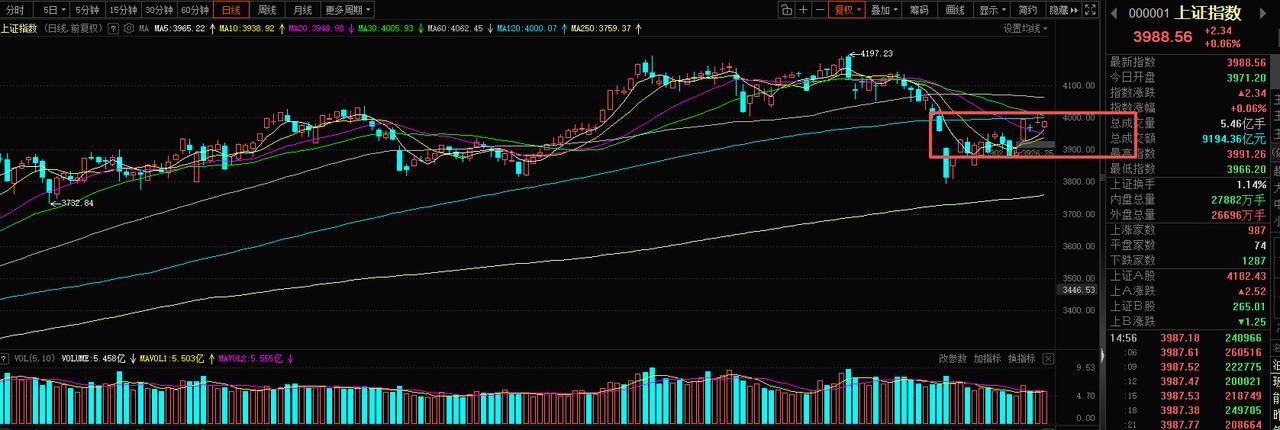Image resolution: width=1280 pixels, height=430 pixels.
Task: Open the 显示 display dropdown
Action: [x=992, y=10]
